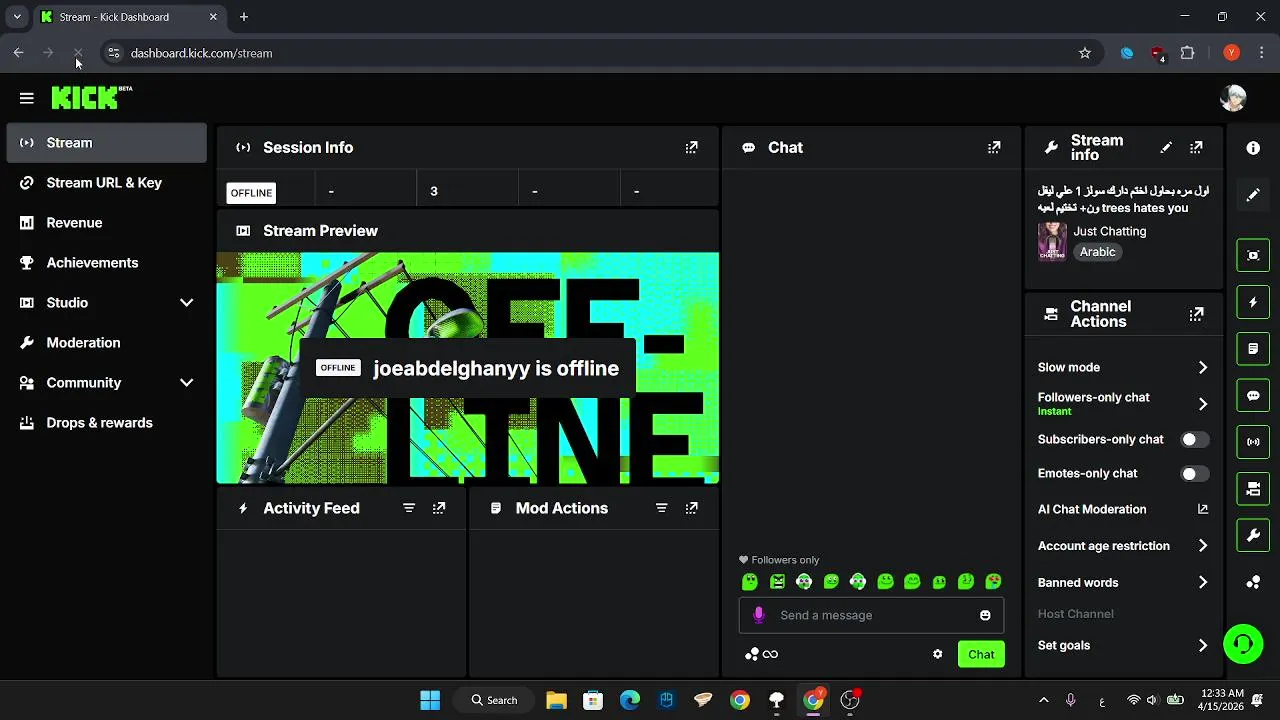Toggle the mod actions document widget in right rail
This screenshot has height=720, width=1280.
(1253, 349)
